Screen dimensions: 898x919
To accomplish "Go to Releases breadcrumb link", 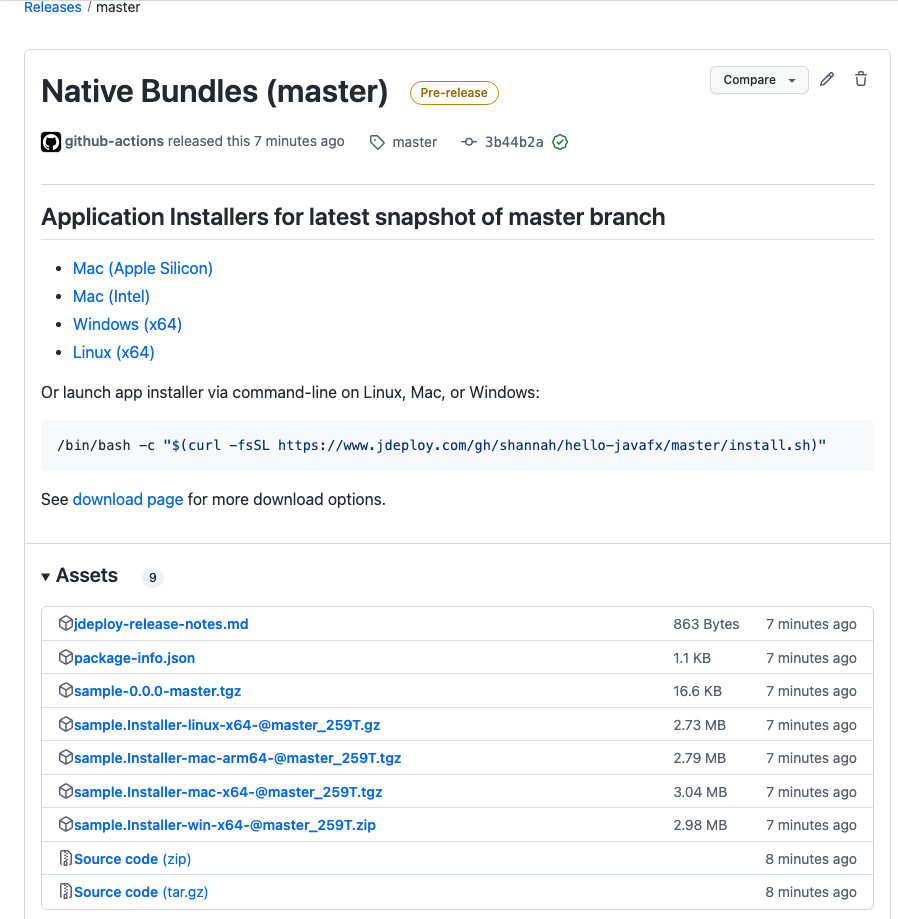I will tap(53, 7).
